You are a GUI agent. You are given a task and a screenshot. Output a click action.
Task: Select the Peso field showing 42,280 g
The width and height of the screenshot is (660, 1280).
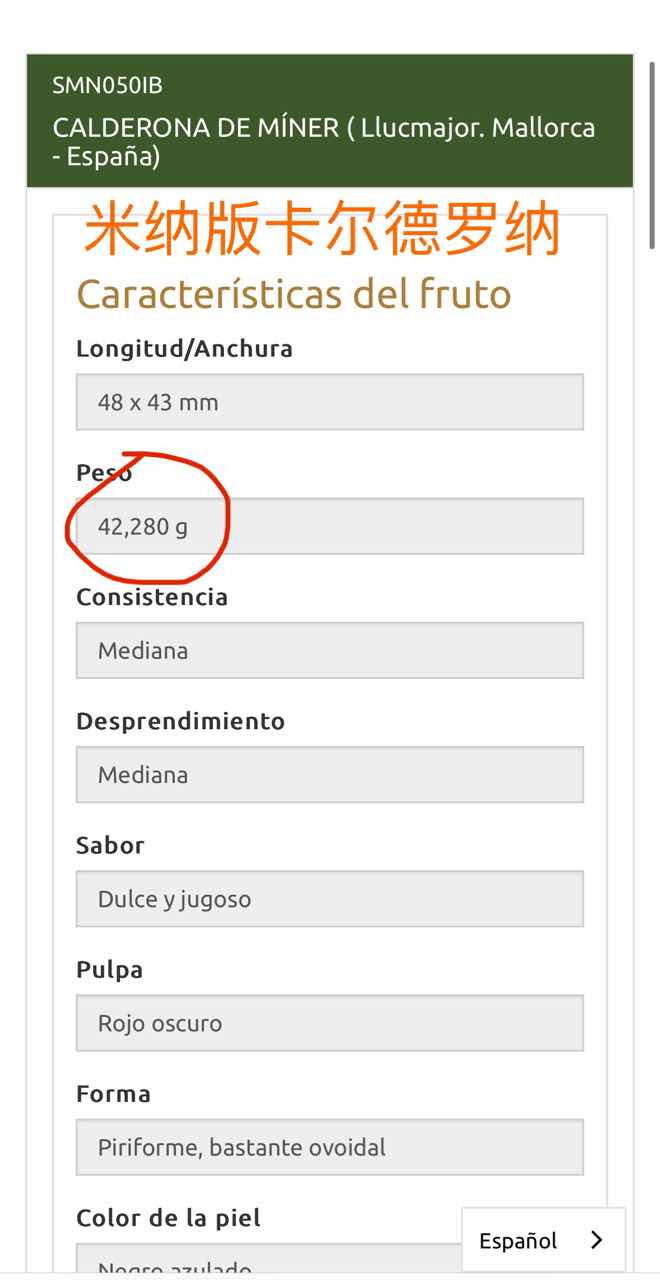[x=330, y=526]
